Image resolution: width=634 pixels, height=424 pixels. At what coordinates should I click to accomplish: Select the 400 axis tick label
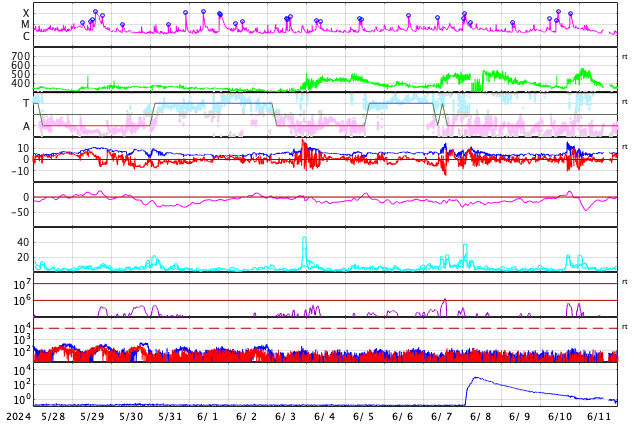(21, 83)
